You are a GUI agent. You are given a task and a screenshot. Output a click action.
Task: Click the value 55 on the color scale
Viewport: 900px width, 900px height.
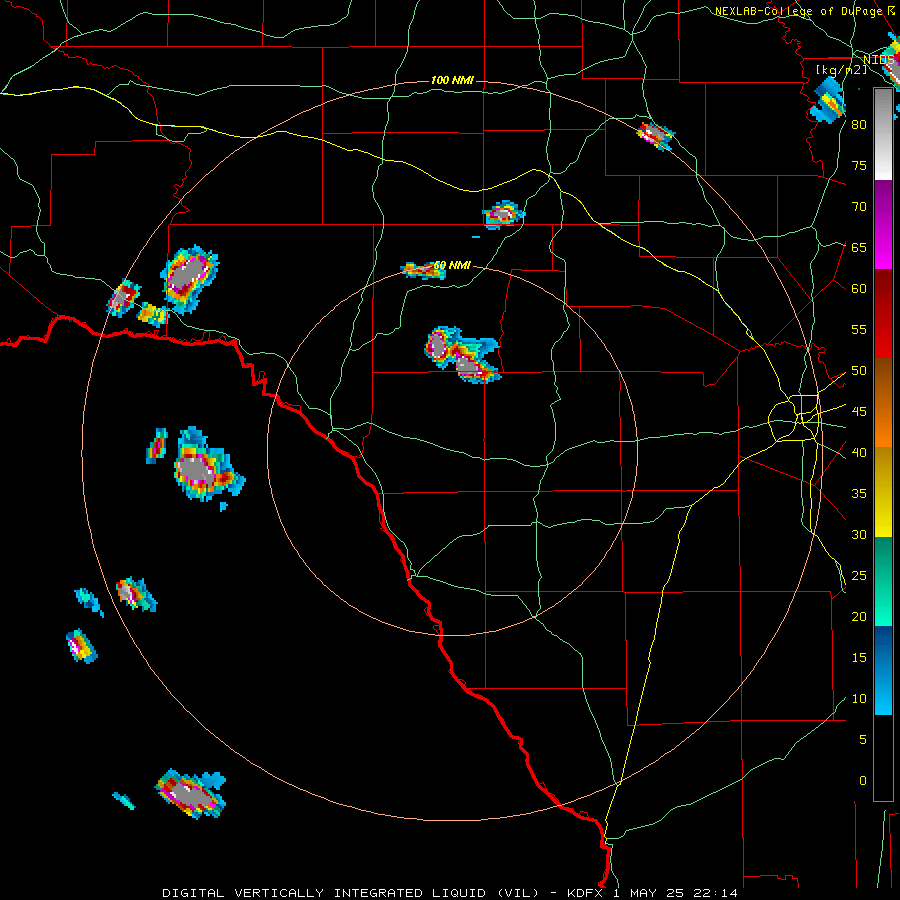(859, 329)
